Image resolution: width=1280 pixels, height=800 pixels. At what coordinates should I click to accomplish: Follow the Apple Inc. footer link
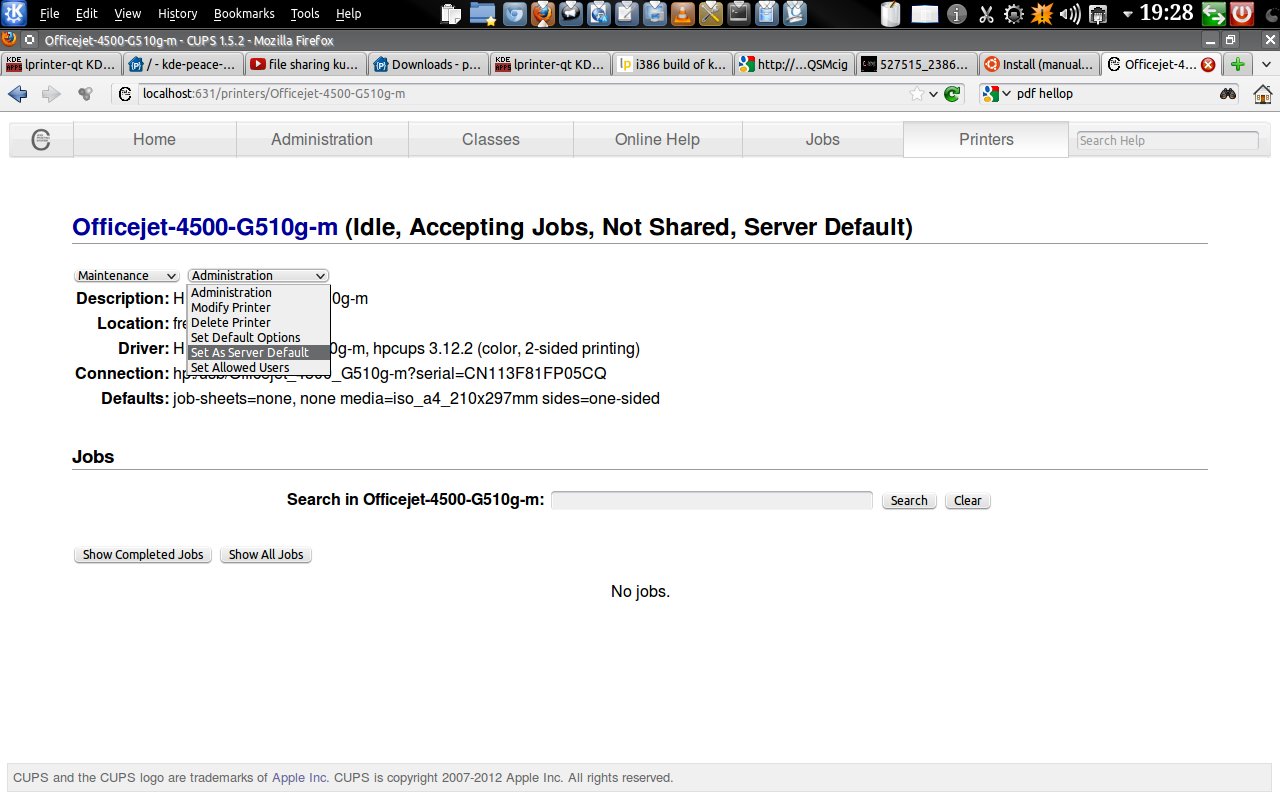pos(300,778)
